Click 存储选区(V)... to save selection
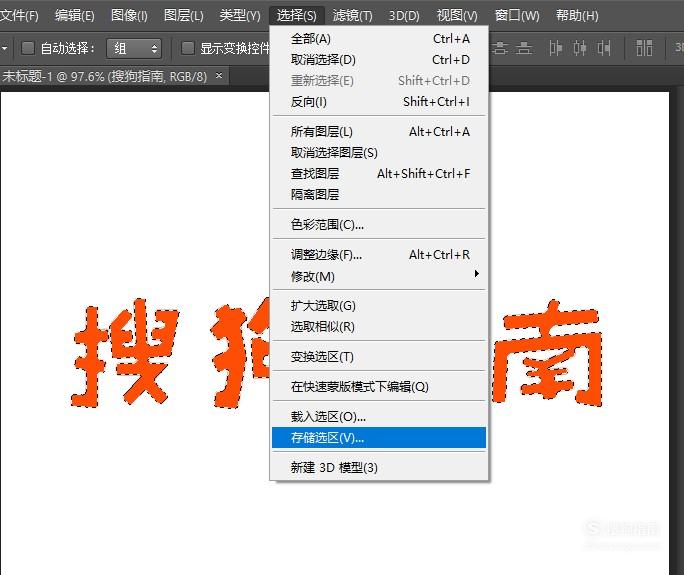The width and height of the screenshot is (684, 575). [379, 438]
